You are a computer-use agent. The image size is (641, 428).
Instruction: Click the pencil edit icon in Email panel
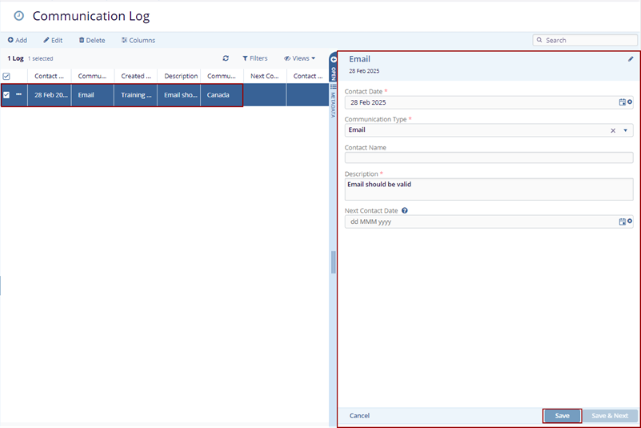630,60
